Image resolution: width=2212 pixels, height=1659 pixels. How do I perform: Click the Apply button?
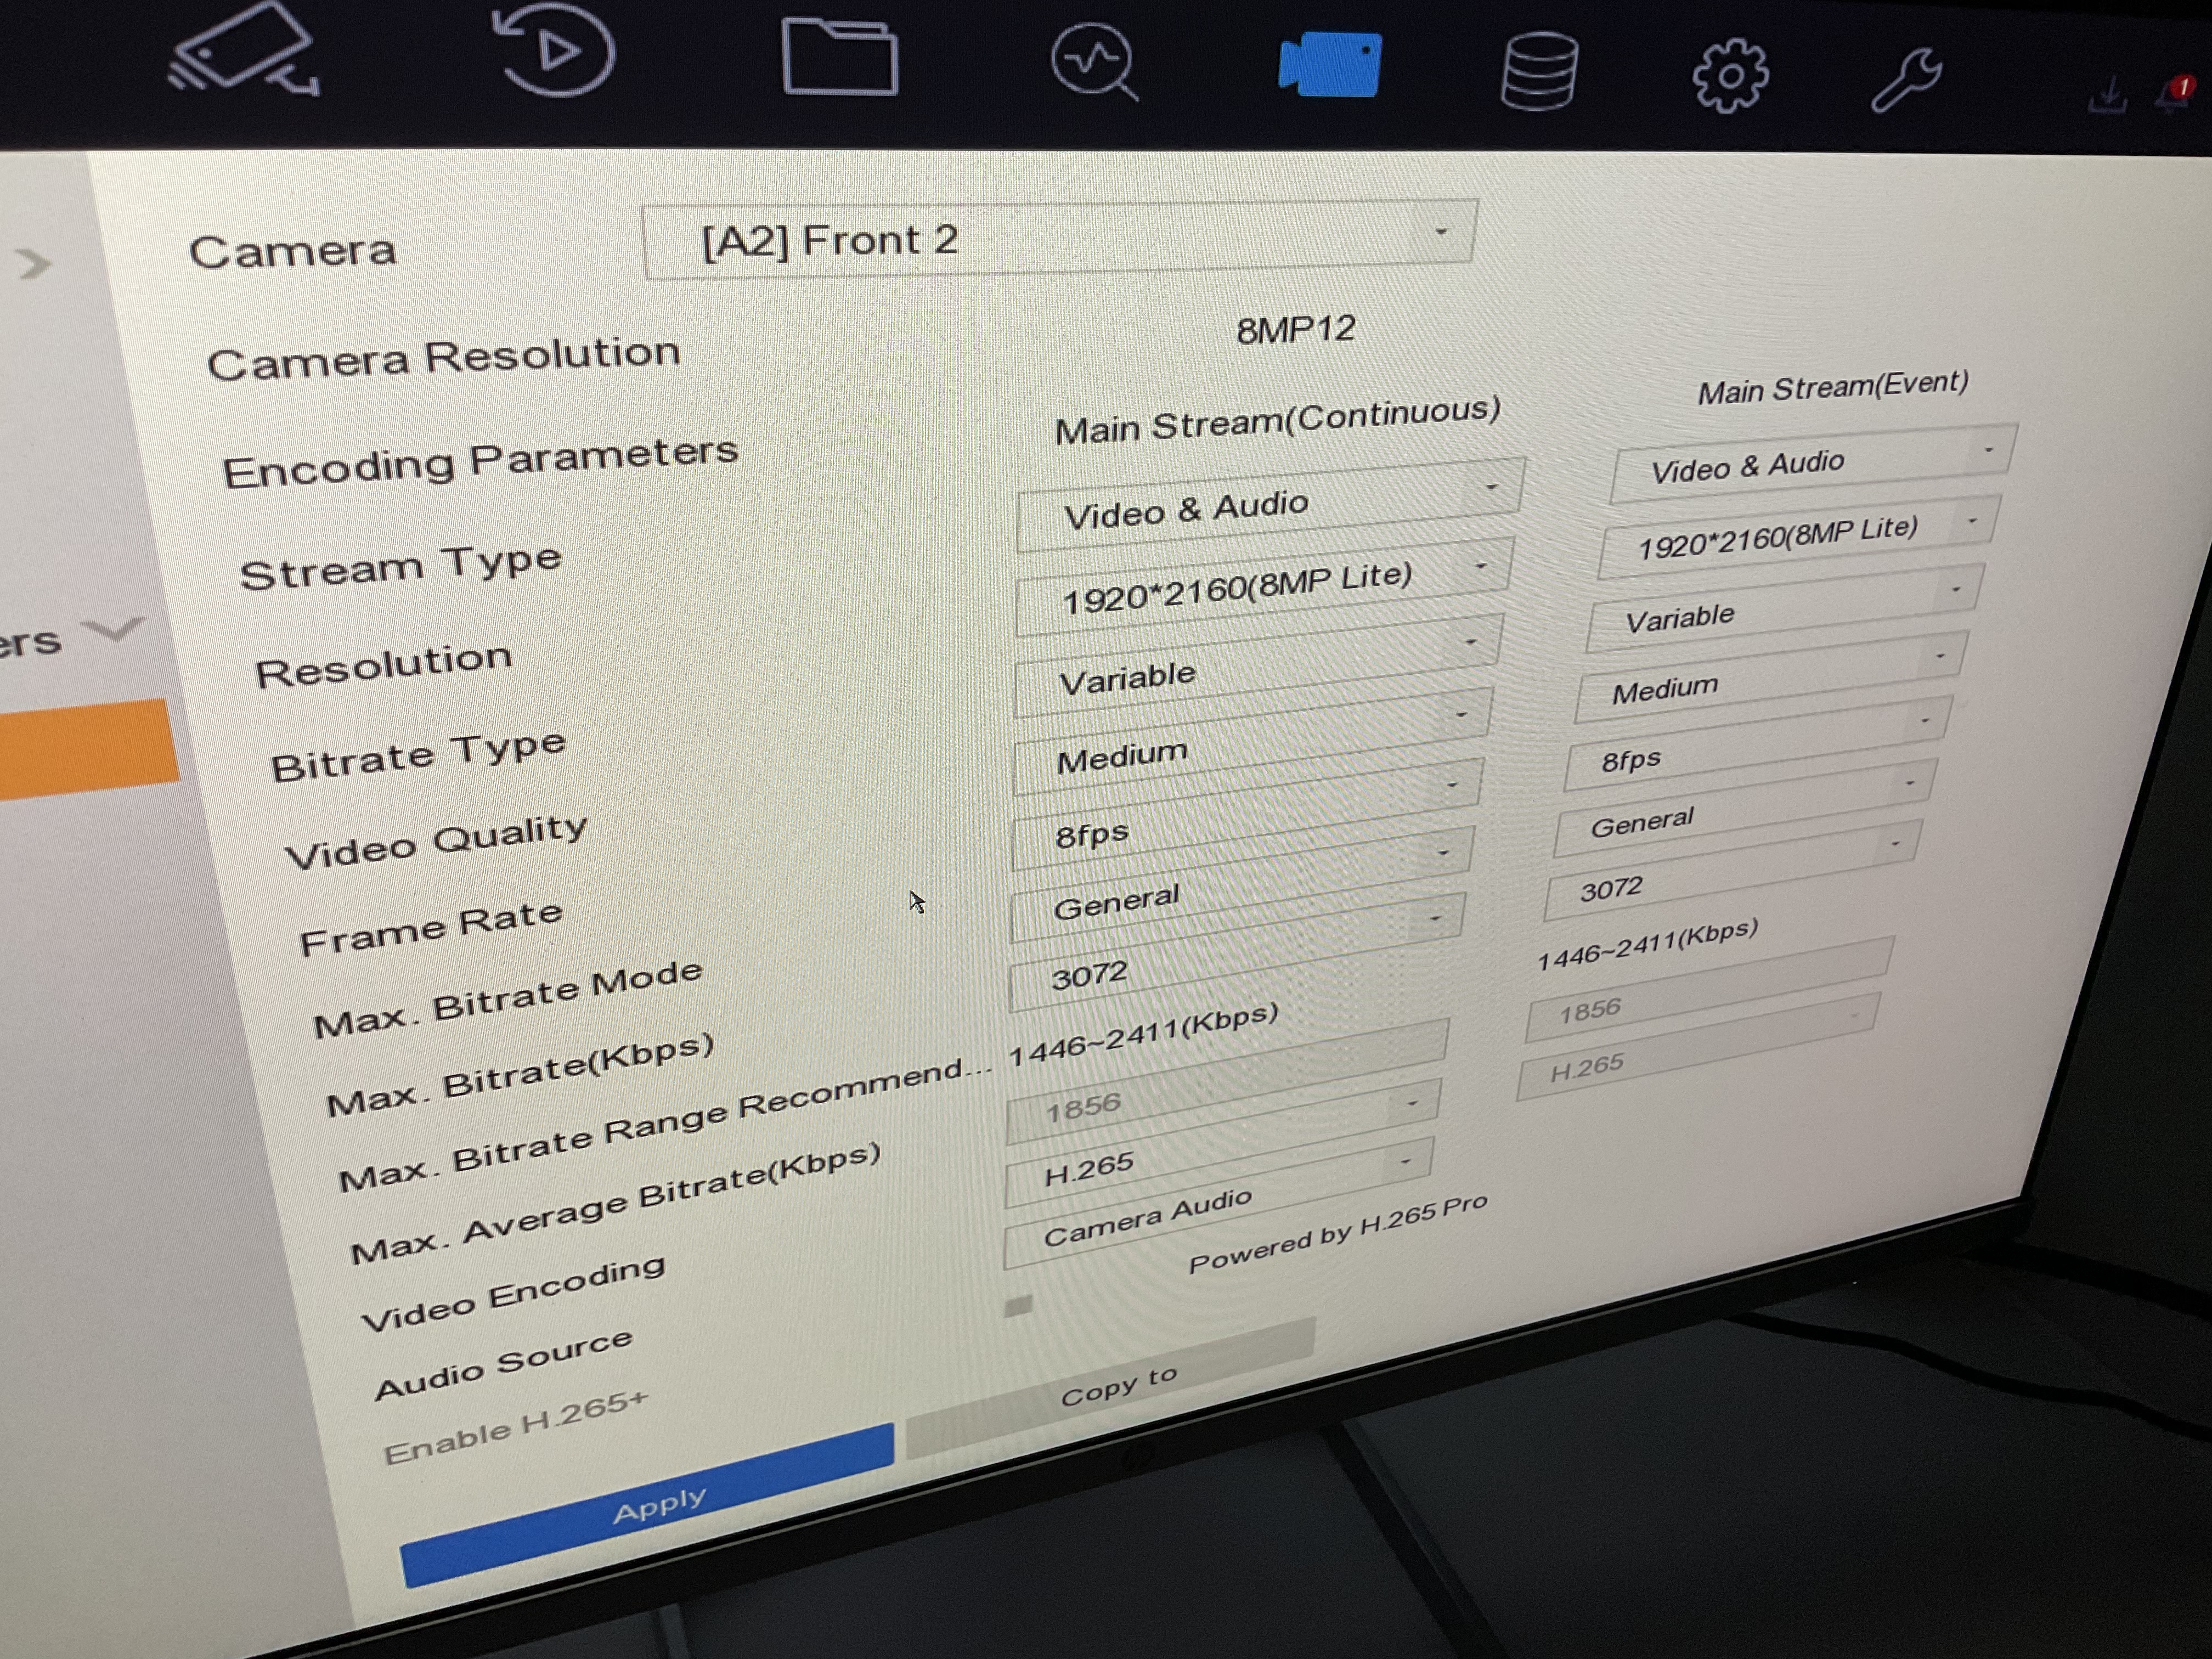656,1505
